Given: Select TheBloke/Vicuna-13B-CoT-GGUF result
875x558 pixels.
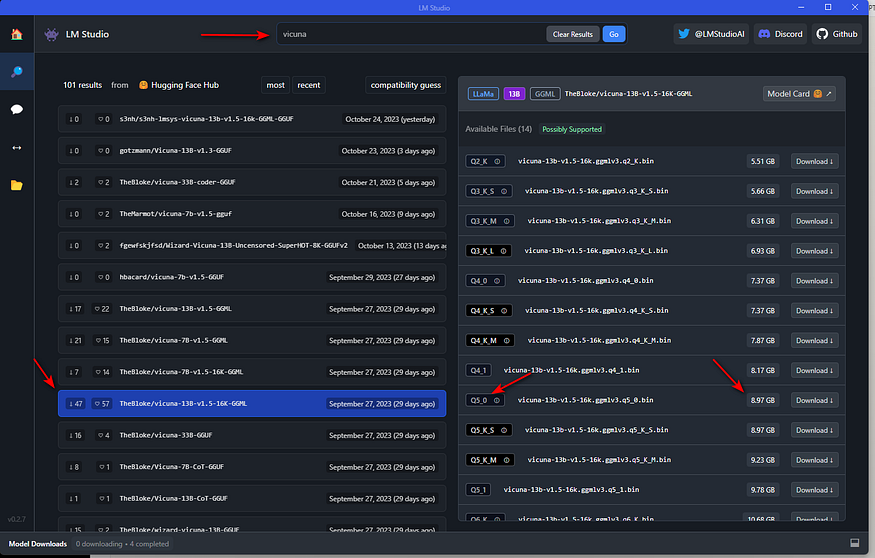Looking at the screenshot, I should pos(252,498).
